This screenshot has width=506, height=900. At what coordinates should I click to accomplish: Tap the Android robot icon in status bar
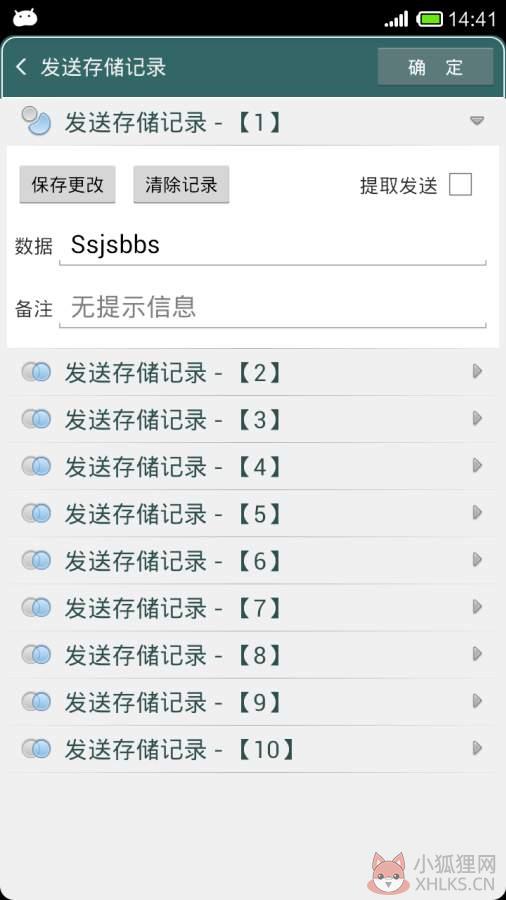point(25,18)
